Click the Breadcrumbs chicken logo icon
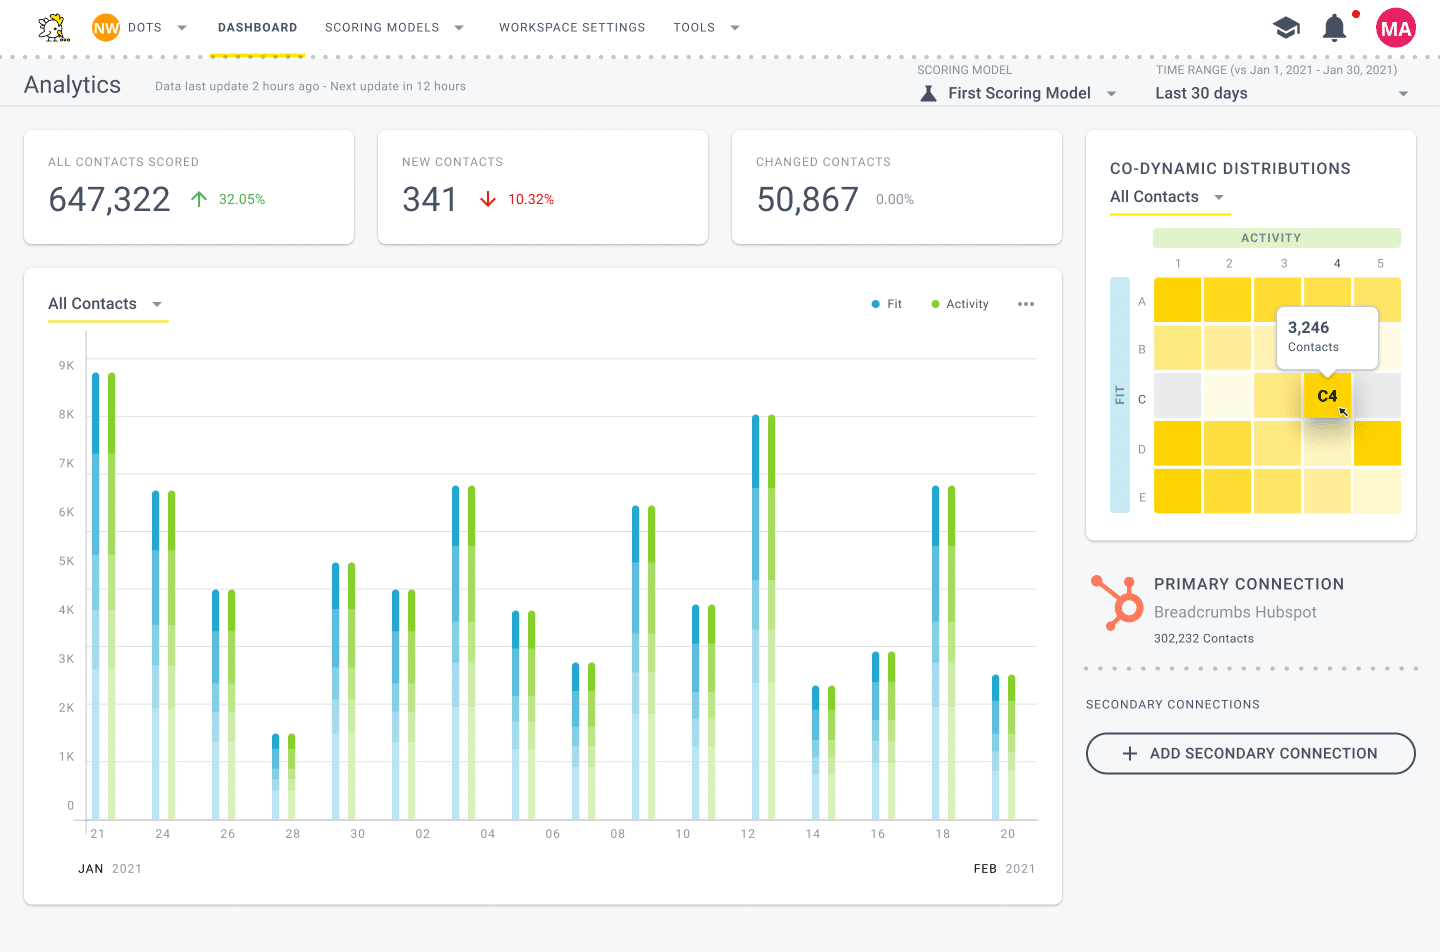 click(x=53, y=27)
